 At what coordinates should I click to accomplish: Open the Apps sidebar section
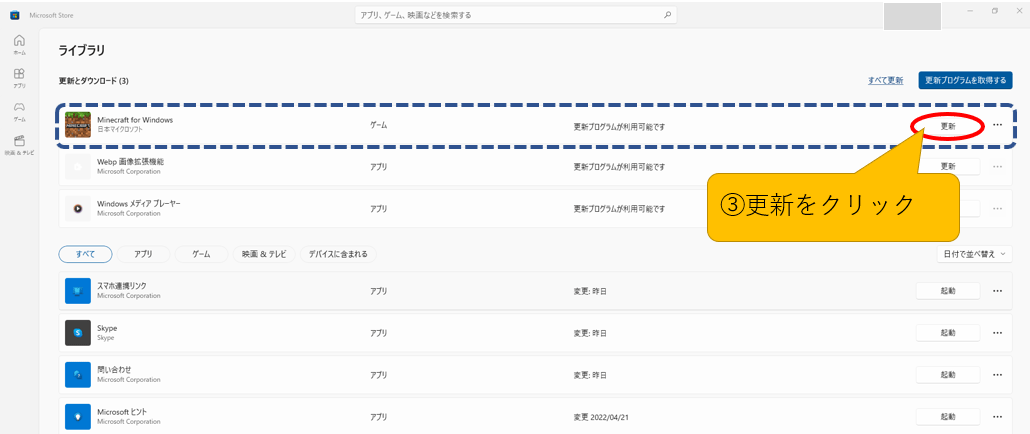pos(20,77)
